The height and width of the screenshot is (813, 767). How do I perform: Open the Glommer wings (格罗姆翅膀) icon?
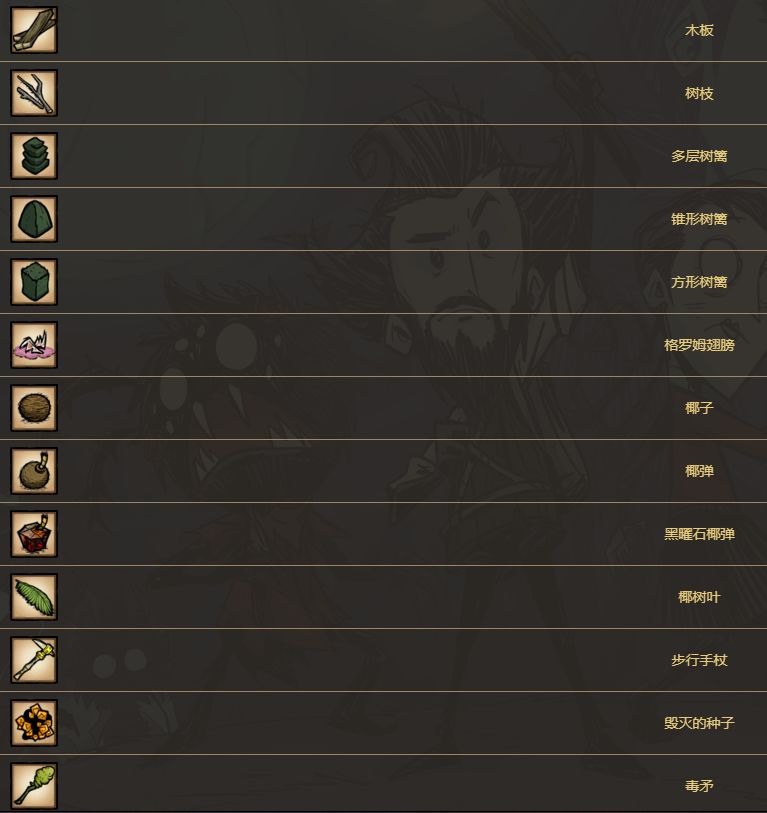[34, 345]
